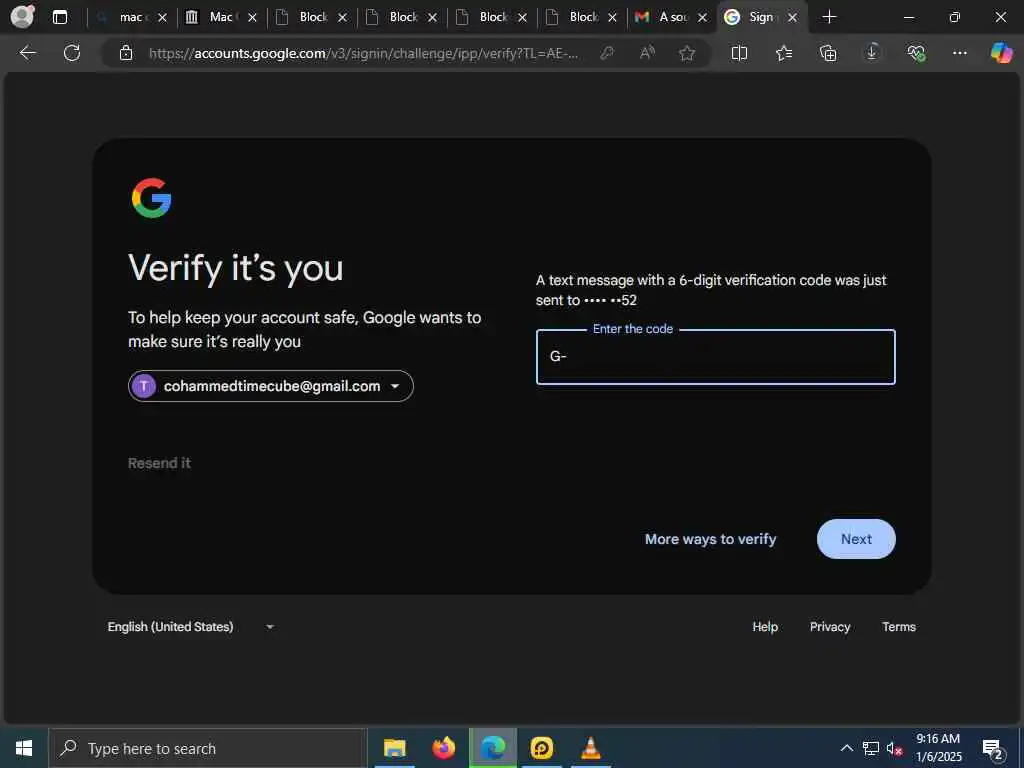
Task: Click the browser address bar URL
Action: coord(363,54)
